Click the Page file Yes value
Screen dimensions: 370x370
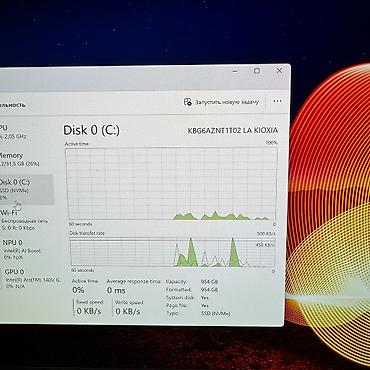[x=205, y=306]
